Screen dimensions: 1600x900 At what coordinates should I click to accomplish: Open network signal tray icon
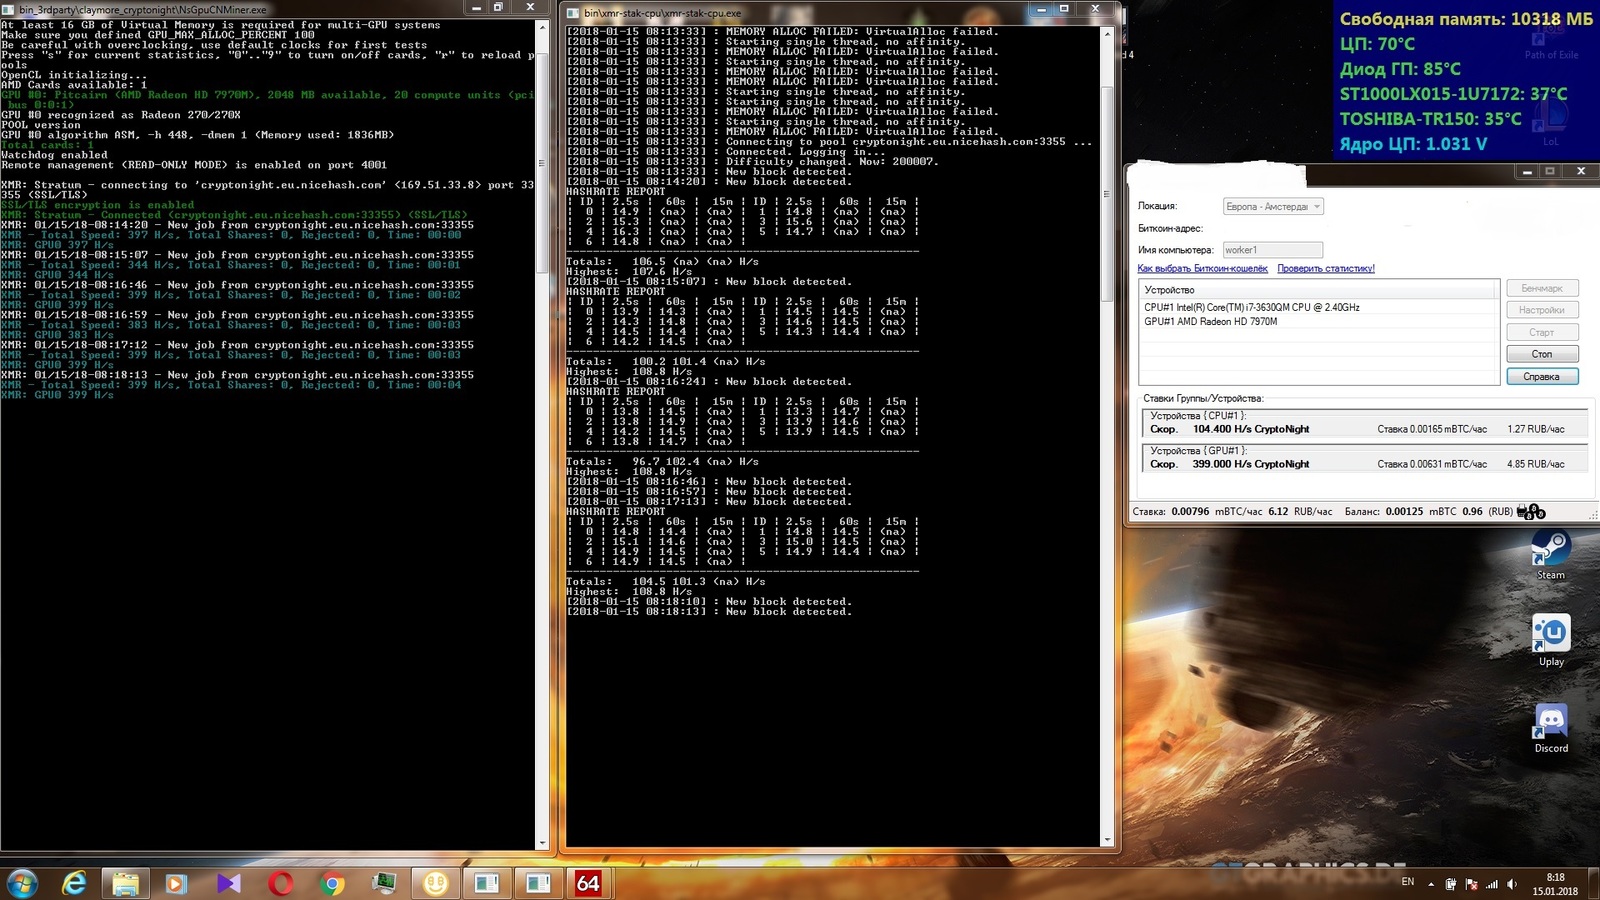(x=1492, y=884)
